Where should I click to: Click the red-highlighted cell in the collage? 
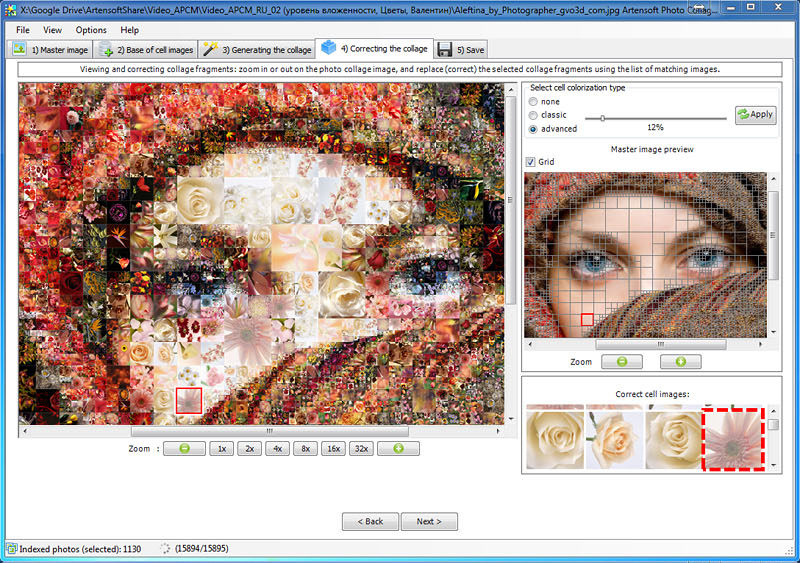point(189,401)
